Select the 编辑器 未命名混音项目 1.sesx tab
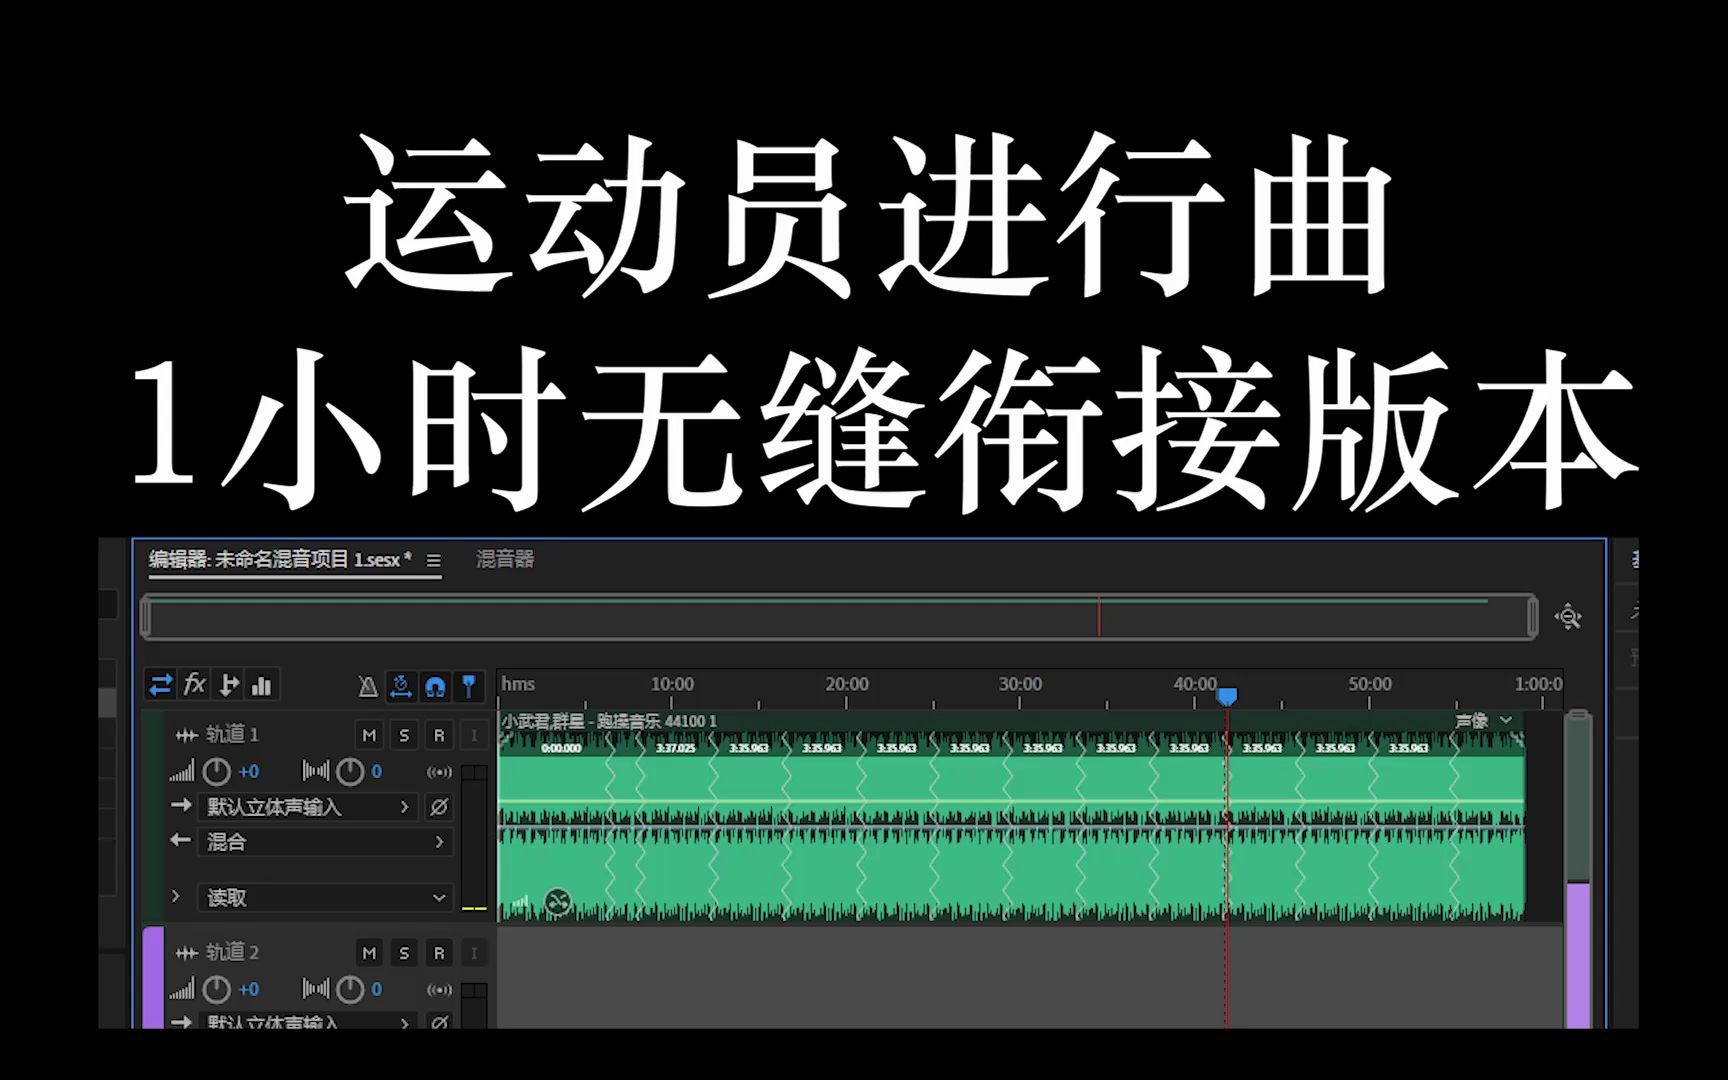The height and width of the screenshot is (1080, 1728). point(280,560)
